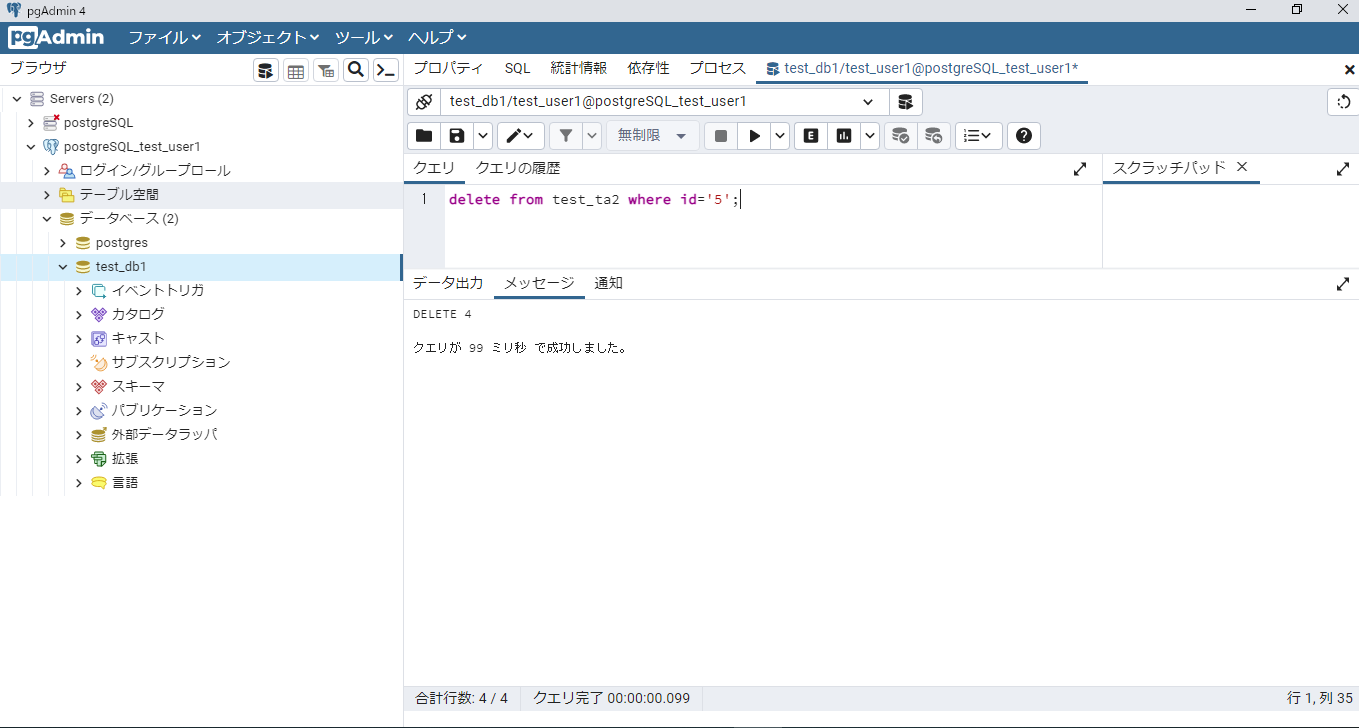This screenshot has width=1359, height=728.
Task: Open the Object (オブジェクト) menu
Action: click(268, 37)
